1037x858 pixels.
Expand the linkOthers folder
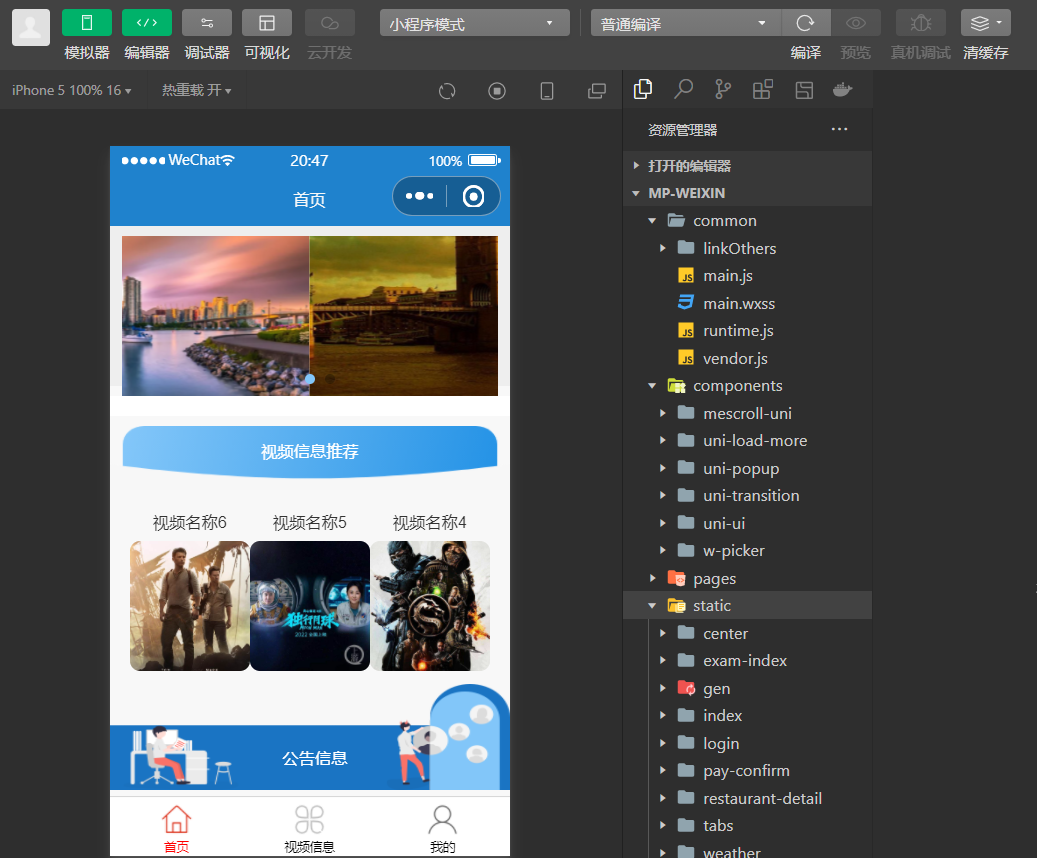coord(747,248)
